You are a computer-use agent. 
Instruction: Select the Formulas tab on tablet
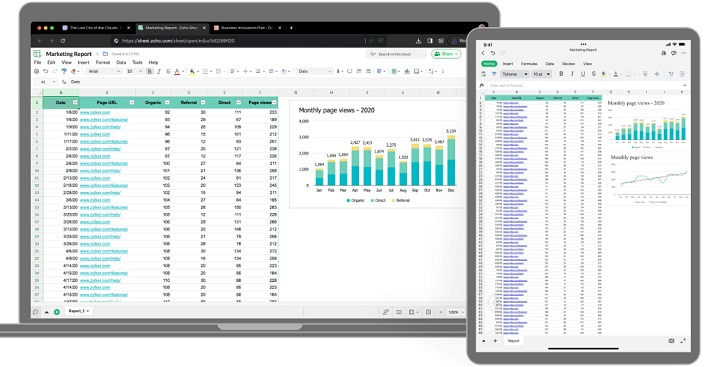pos(529,64)
